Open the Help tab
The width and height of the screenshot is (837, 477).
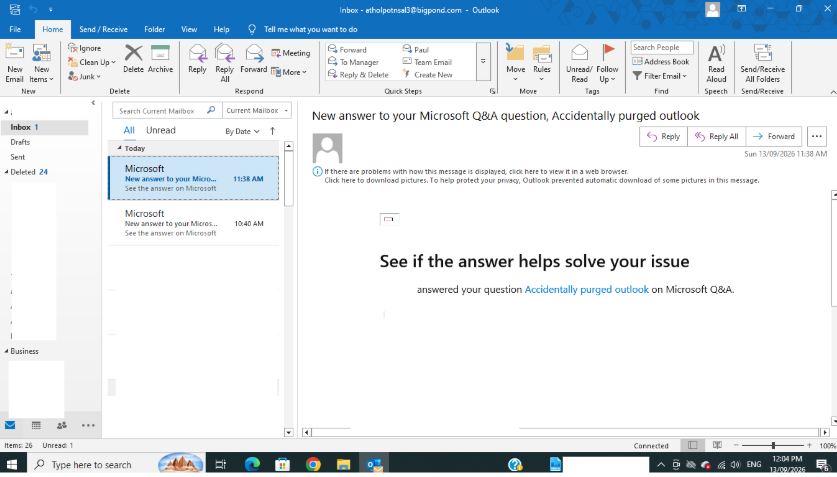(x=222, y=29)
